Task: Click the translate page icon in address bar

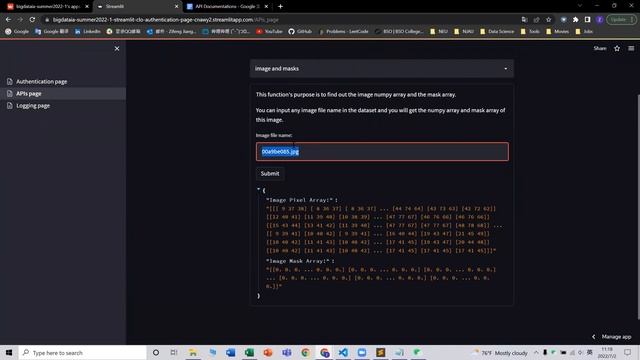Action: [524, 20]
